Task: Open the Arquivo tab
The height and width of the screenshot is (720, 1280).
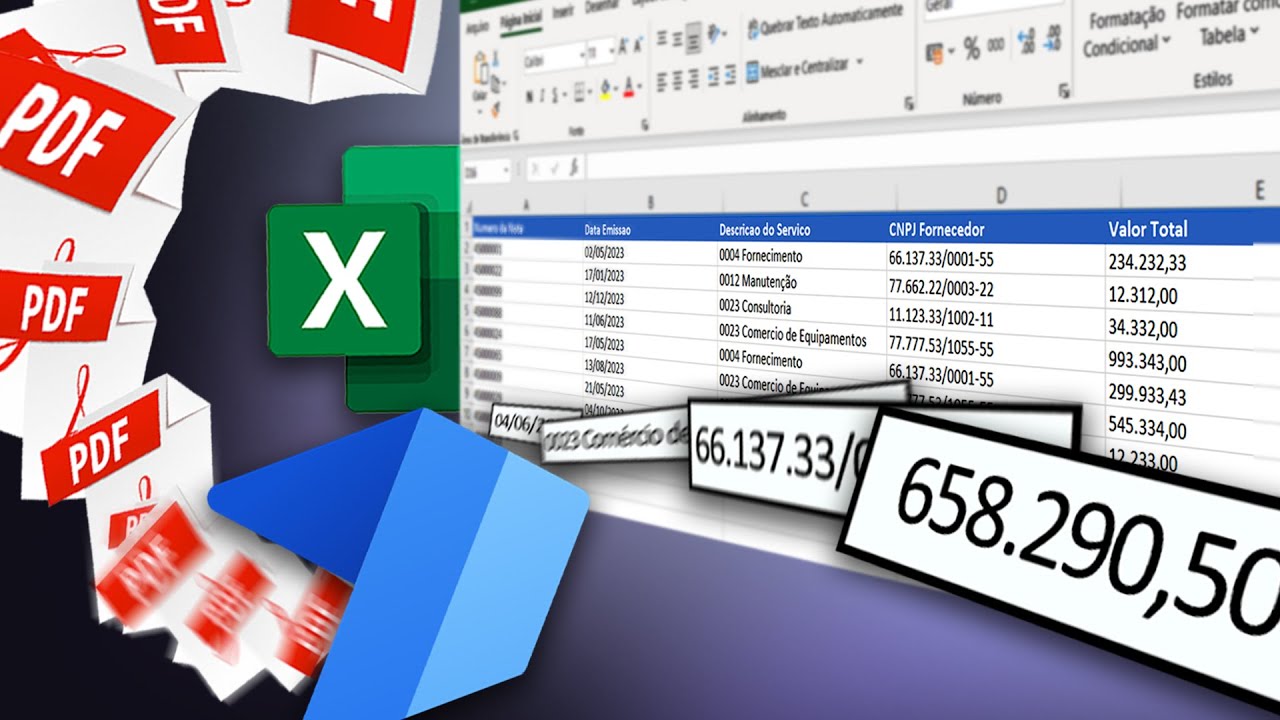Action: coord(478,27)
